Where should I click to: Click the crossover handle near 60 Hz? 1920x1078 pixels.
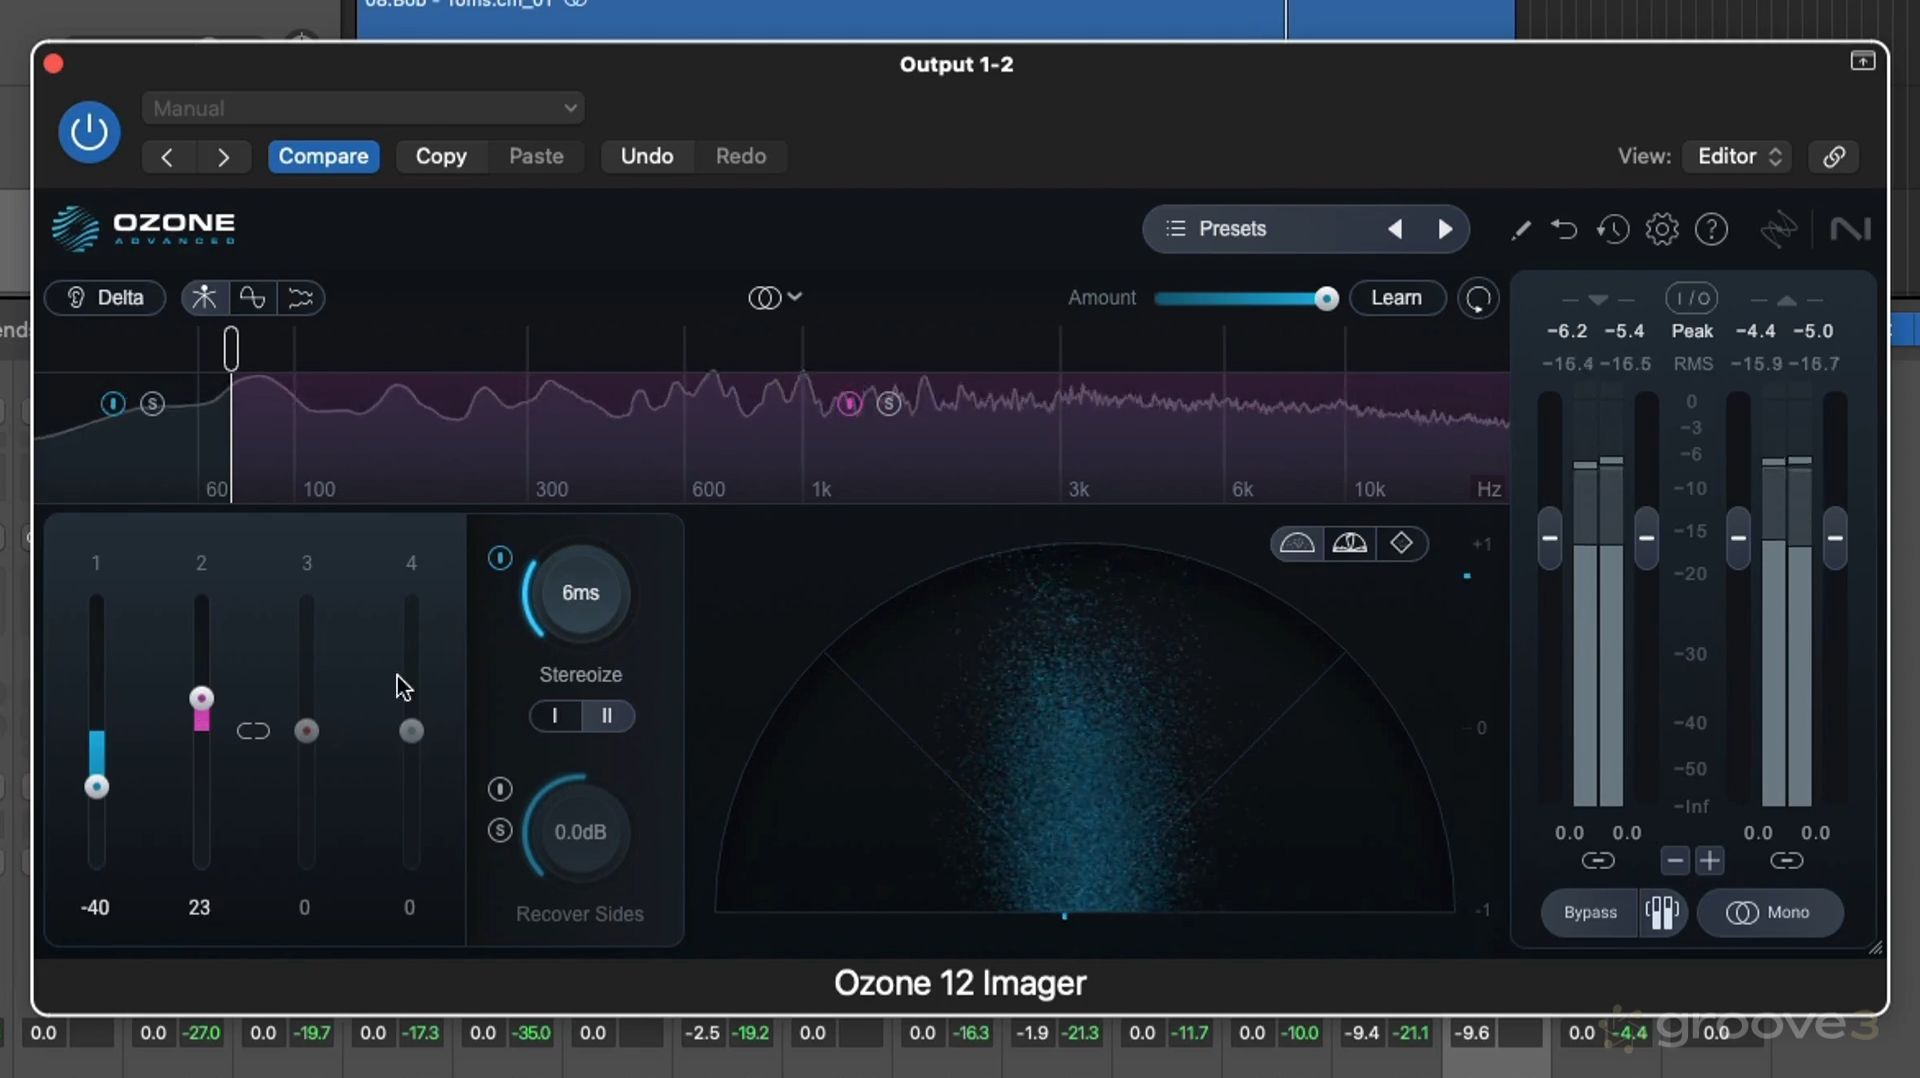231,349
